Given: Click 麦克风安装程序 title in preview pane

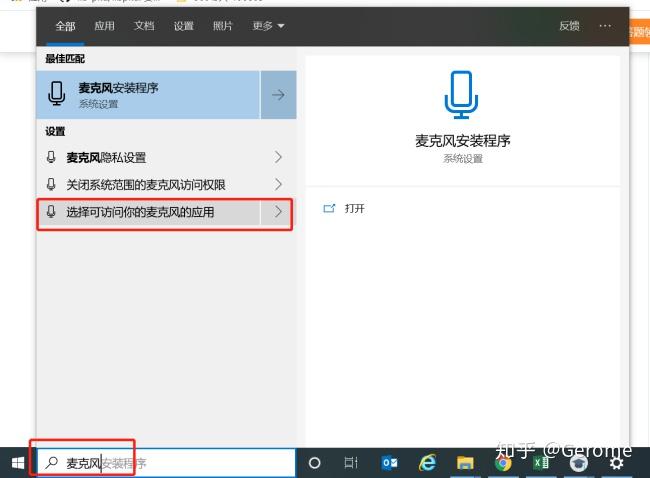Looking at the screenshot, I should tap(463, 141).
